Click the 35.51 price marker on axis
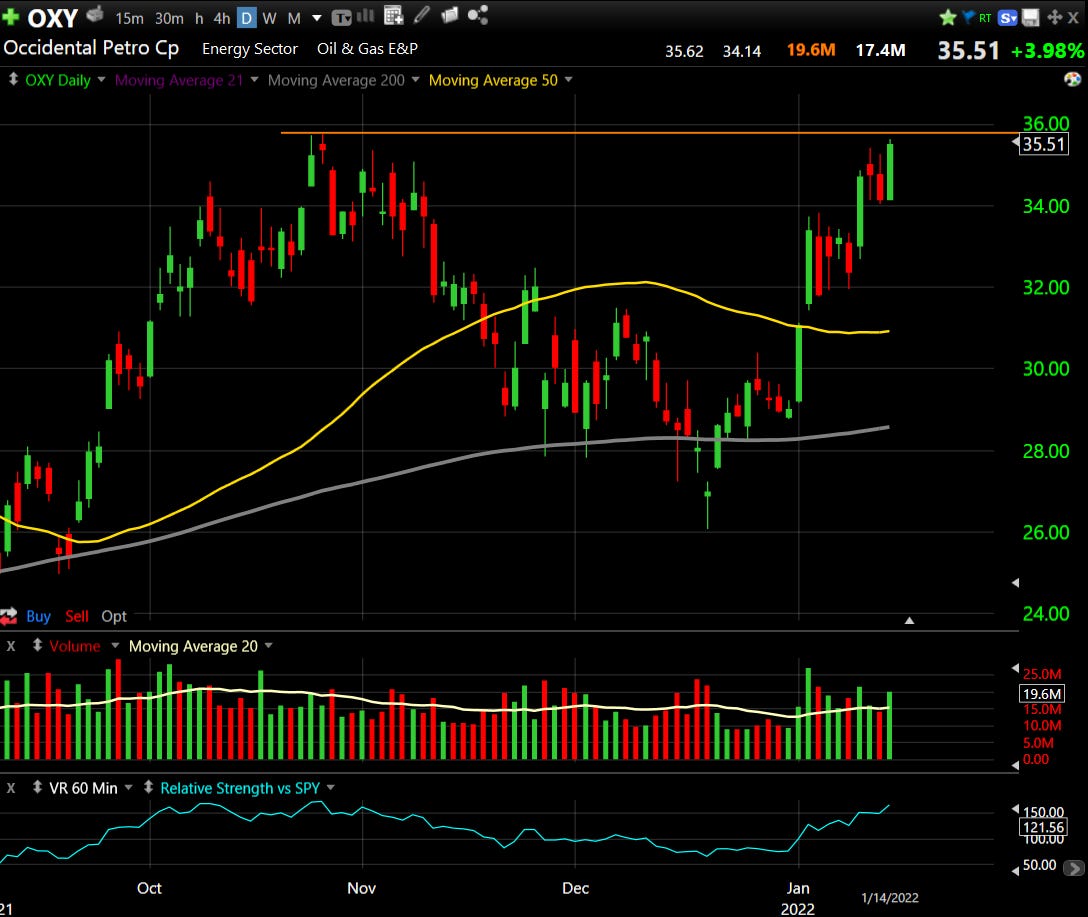1088x917 pixels. point(1044,144)
